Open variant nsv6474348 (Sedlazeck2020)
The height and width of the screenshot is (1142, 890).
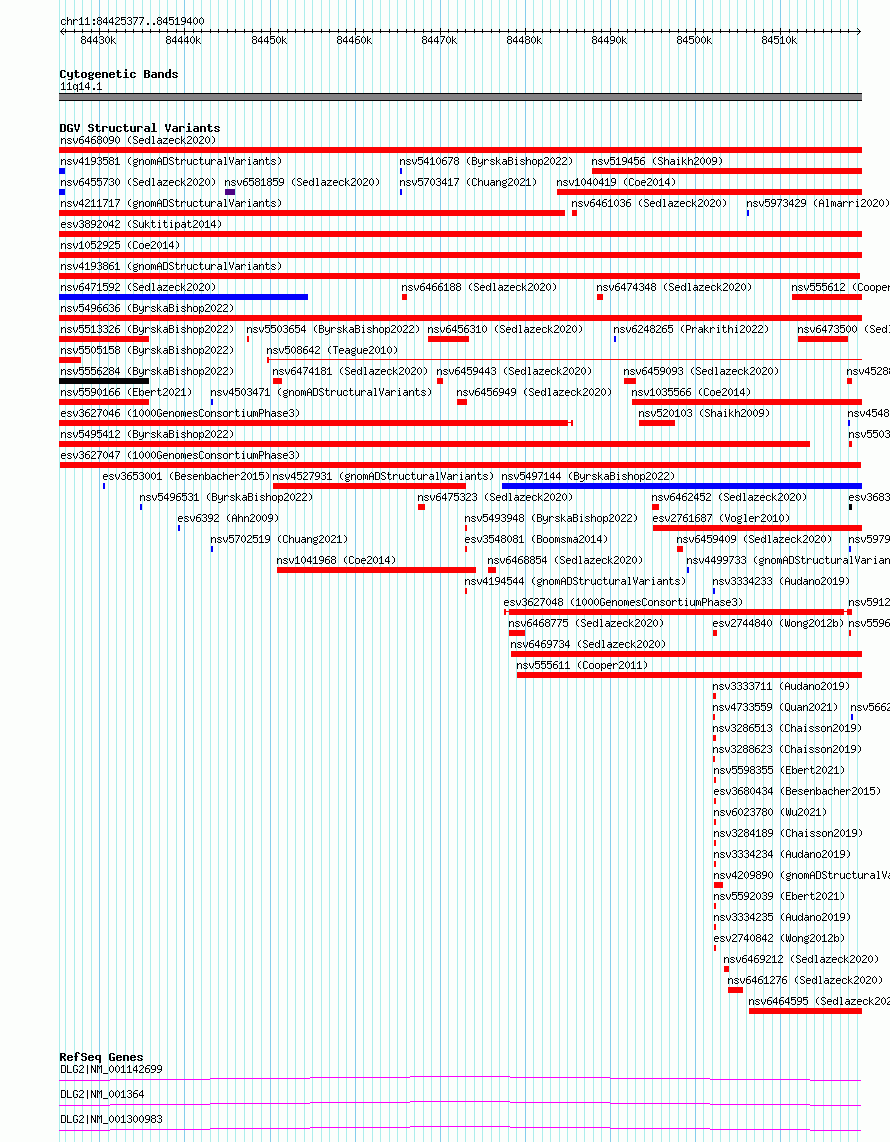[674, 288]
